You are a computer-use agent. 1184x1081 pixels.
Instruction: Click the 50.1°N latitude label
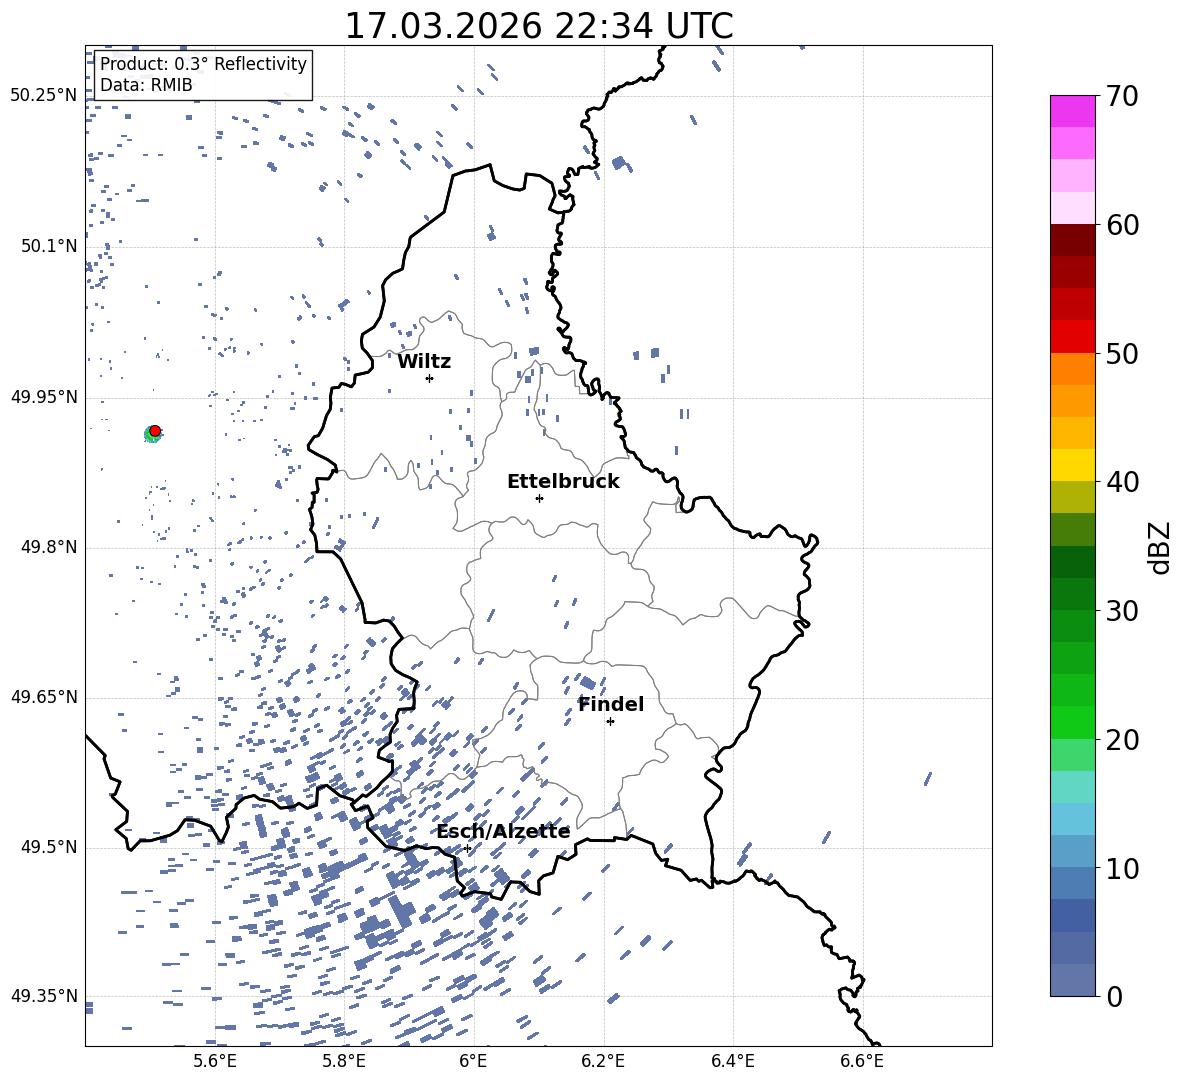point(49,246)
